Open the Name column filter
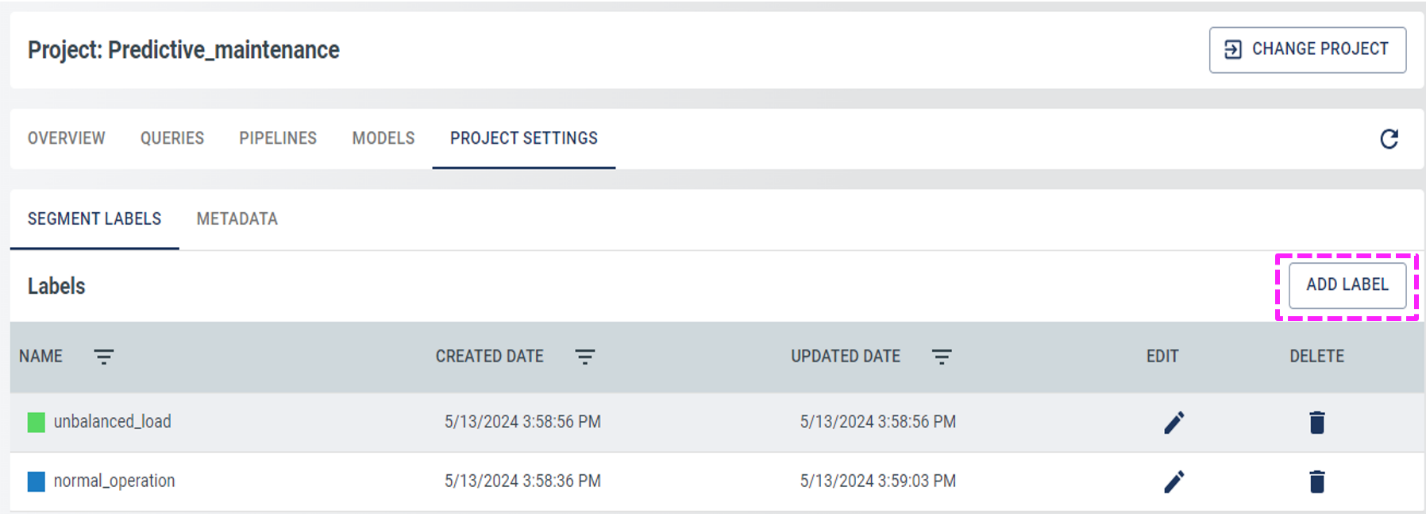 coord(104,357)
